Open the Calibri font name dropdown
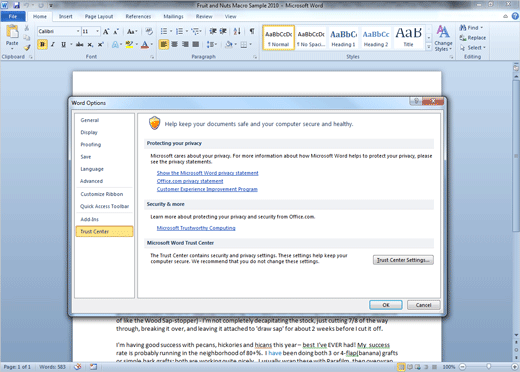The height and width of the screenshot is (372, 520). 78,31
